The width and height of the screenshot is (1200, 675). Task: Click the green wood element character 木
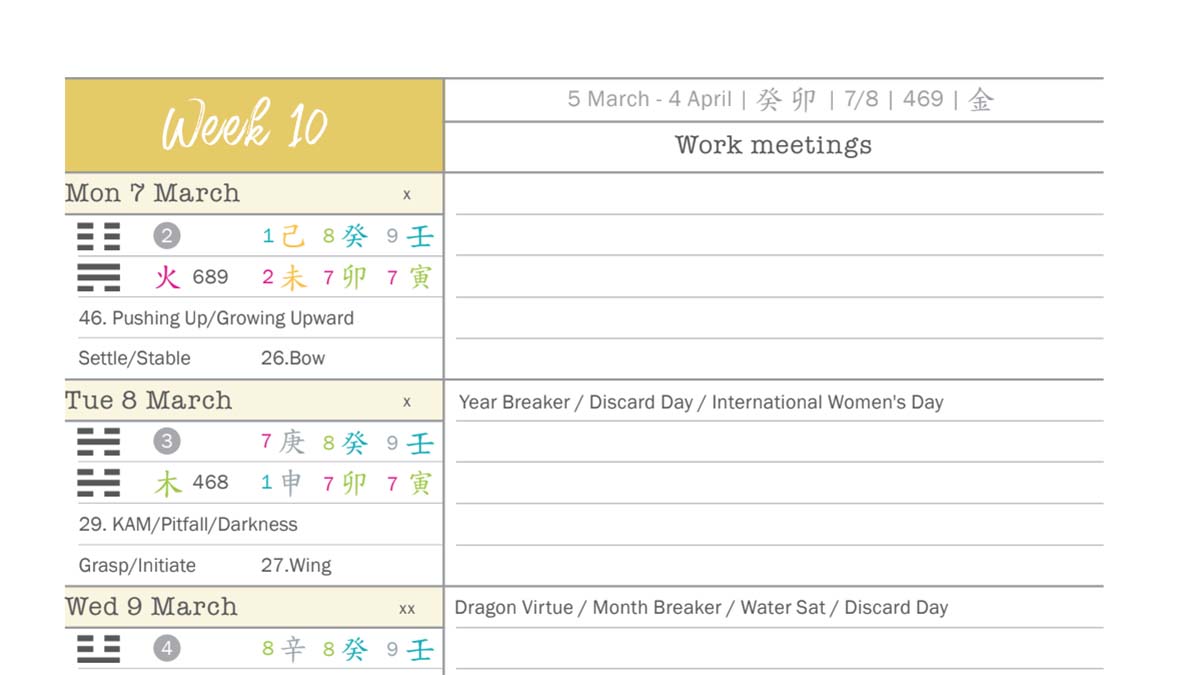click(x=167, y=483)
